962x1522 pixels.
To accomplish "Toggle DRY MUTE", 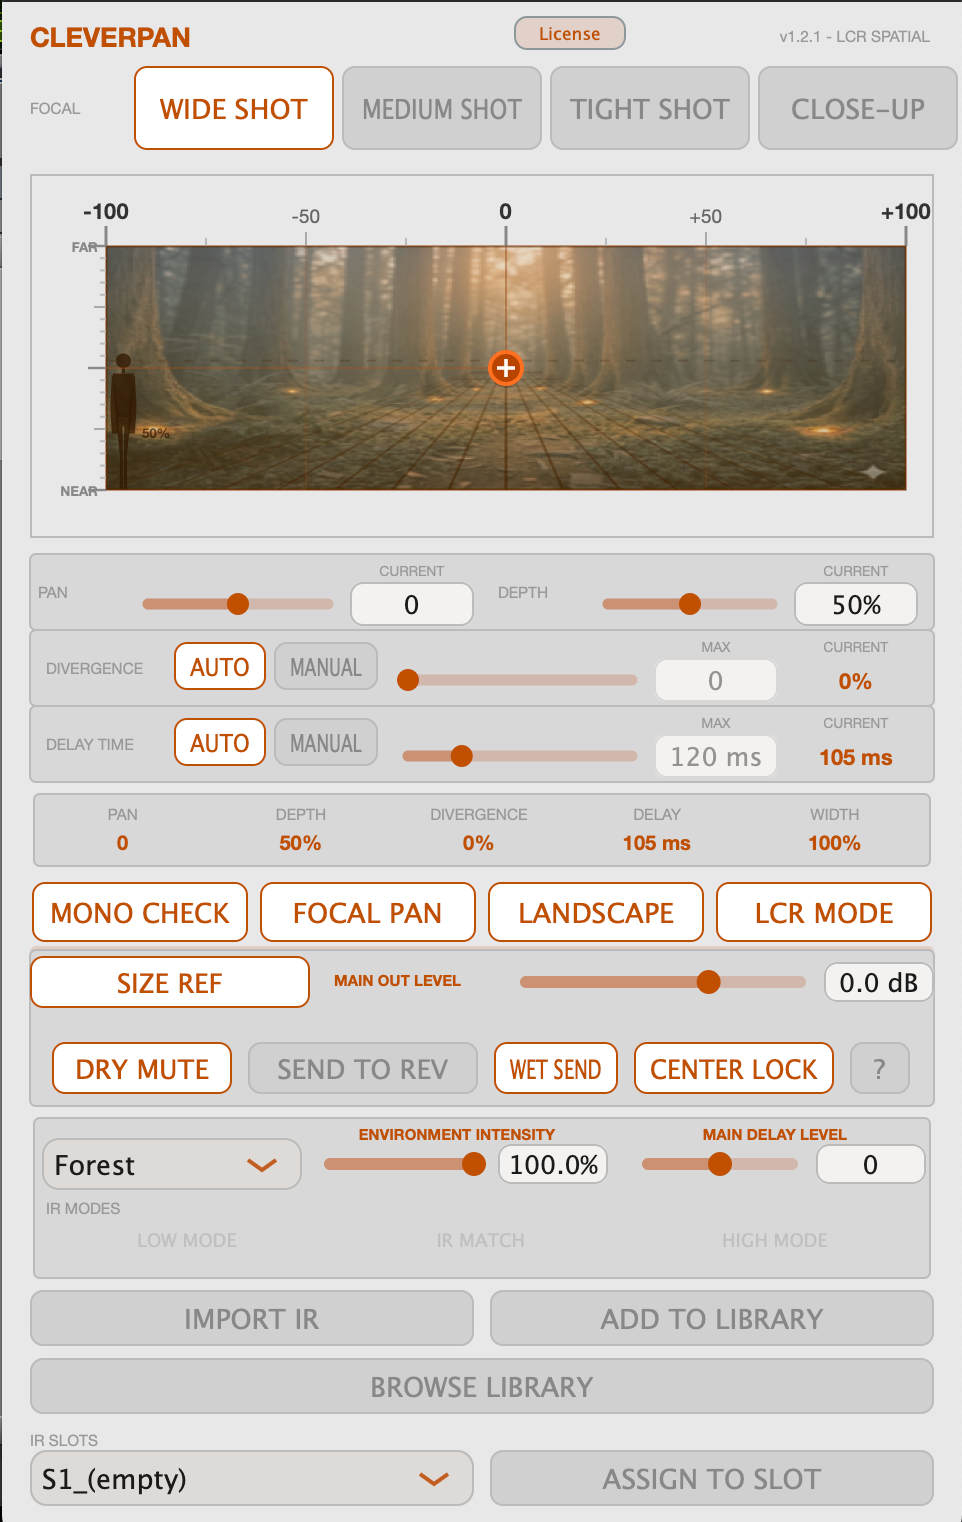I will coord(142,1068).
